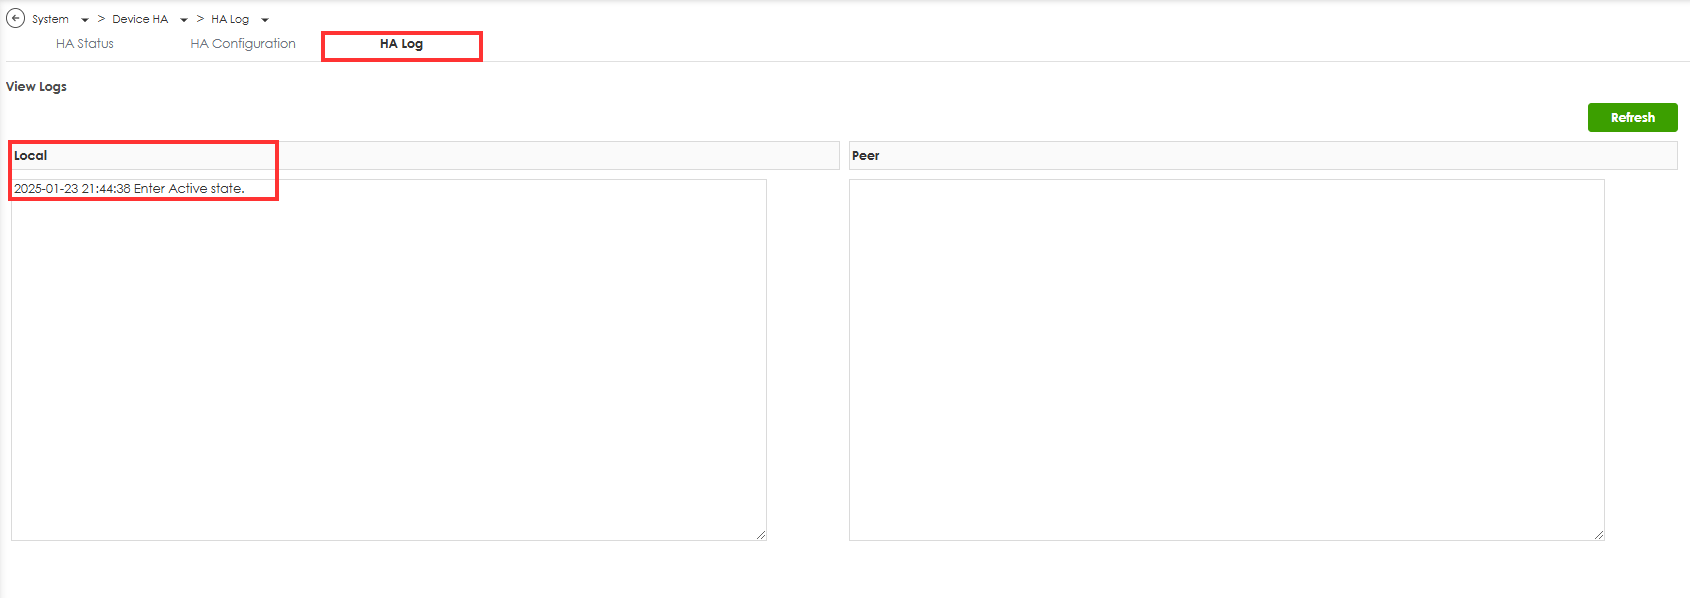Select the HA Log tab
The height and width of the screenshot is (598, 1690).
coord(401,44)
